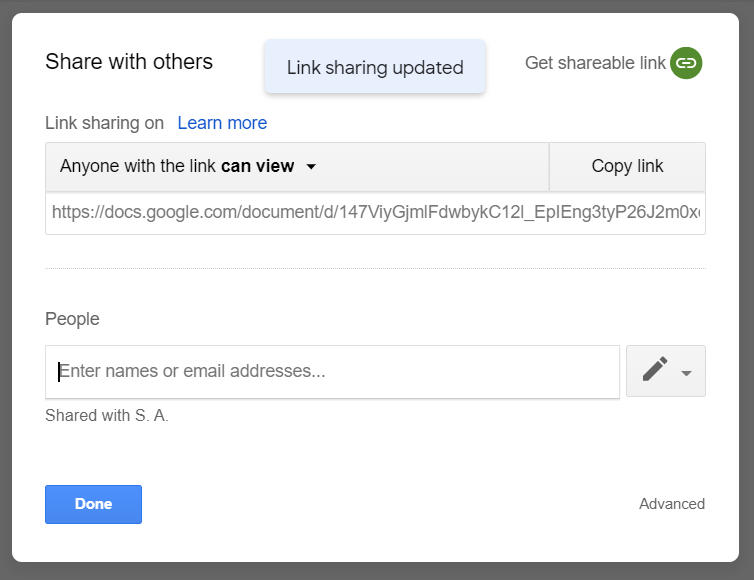Click the "Link sharing updated" notification

click(375, 67)
